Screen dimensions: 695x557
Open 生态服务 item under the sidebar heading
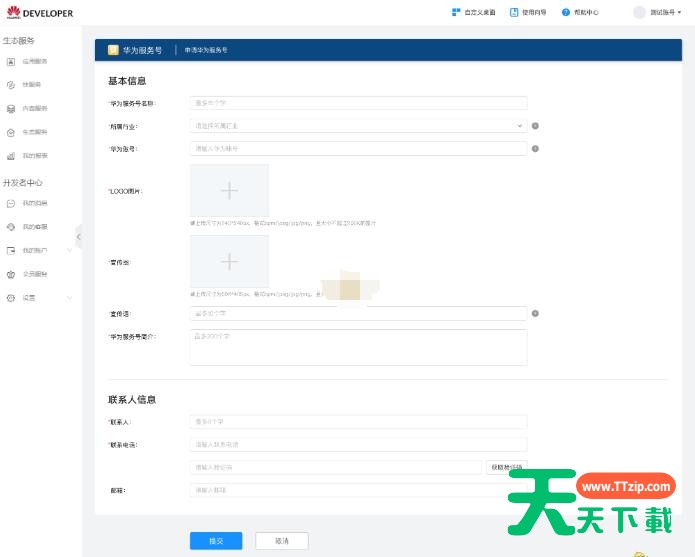(x=27, y=132)
